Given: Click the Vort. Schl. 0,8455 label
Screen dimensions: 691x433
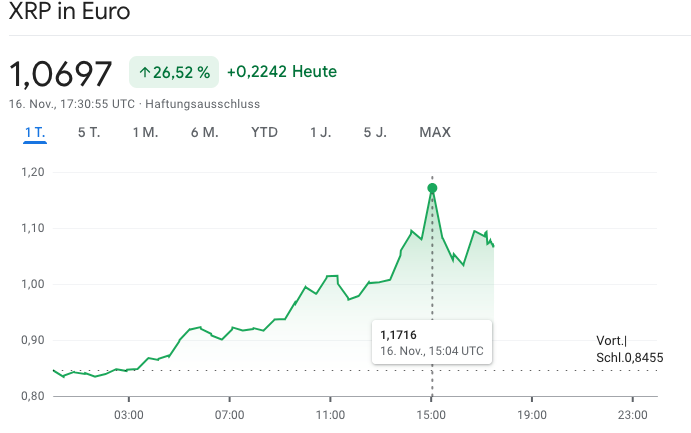Looking at the screenshot, I should click(x=629, y=350).
